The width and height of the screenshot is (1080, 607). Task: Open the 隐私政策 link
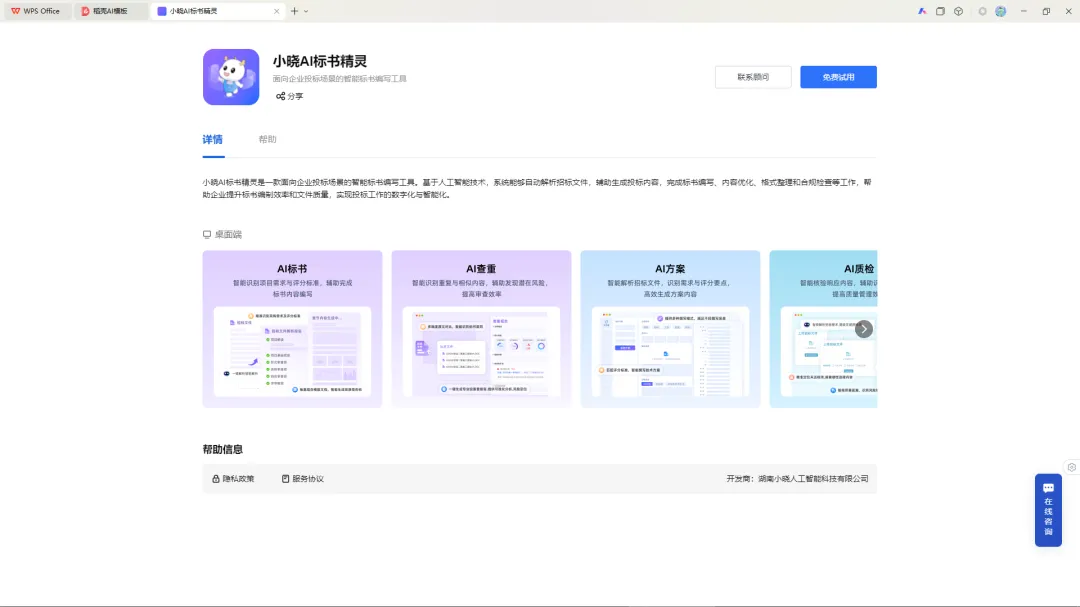click(x=233, y=479)
